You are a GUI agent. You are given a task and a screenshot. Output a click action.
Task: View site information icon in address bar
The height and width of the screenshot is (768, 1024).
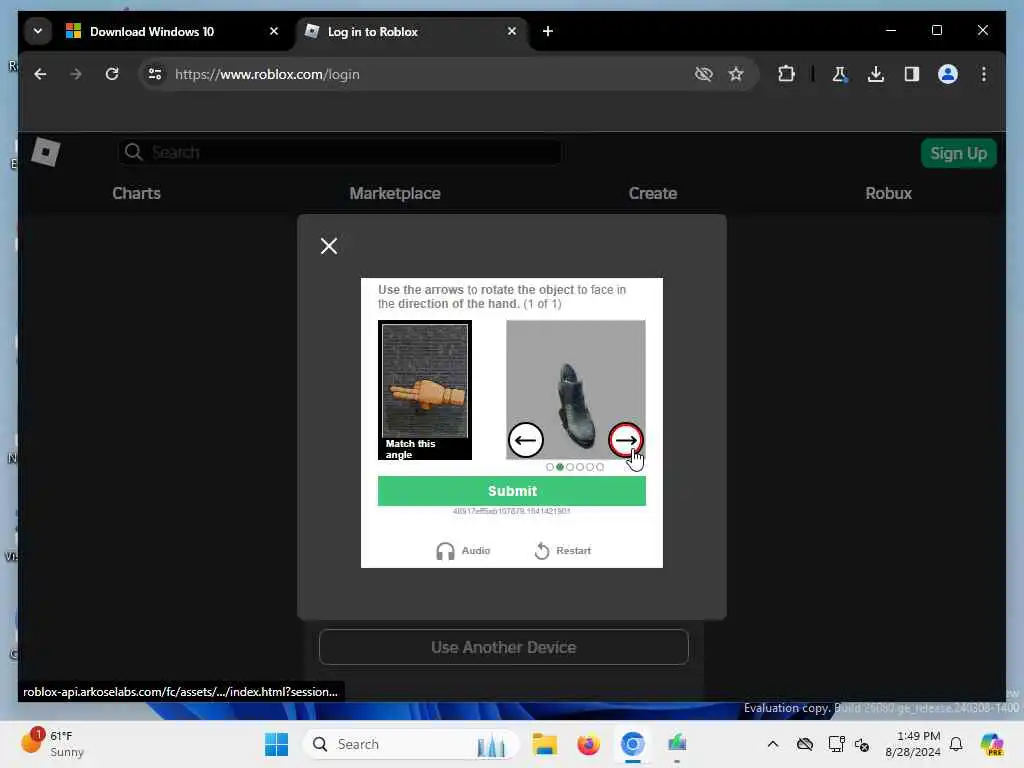coord(155,74)
